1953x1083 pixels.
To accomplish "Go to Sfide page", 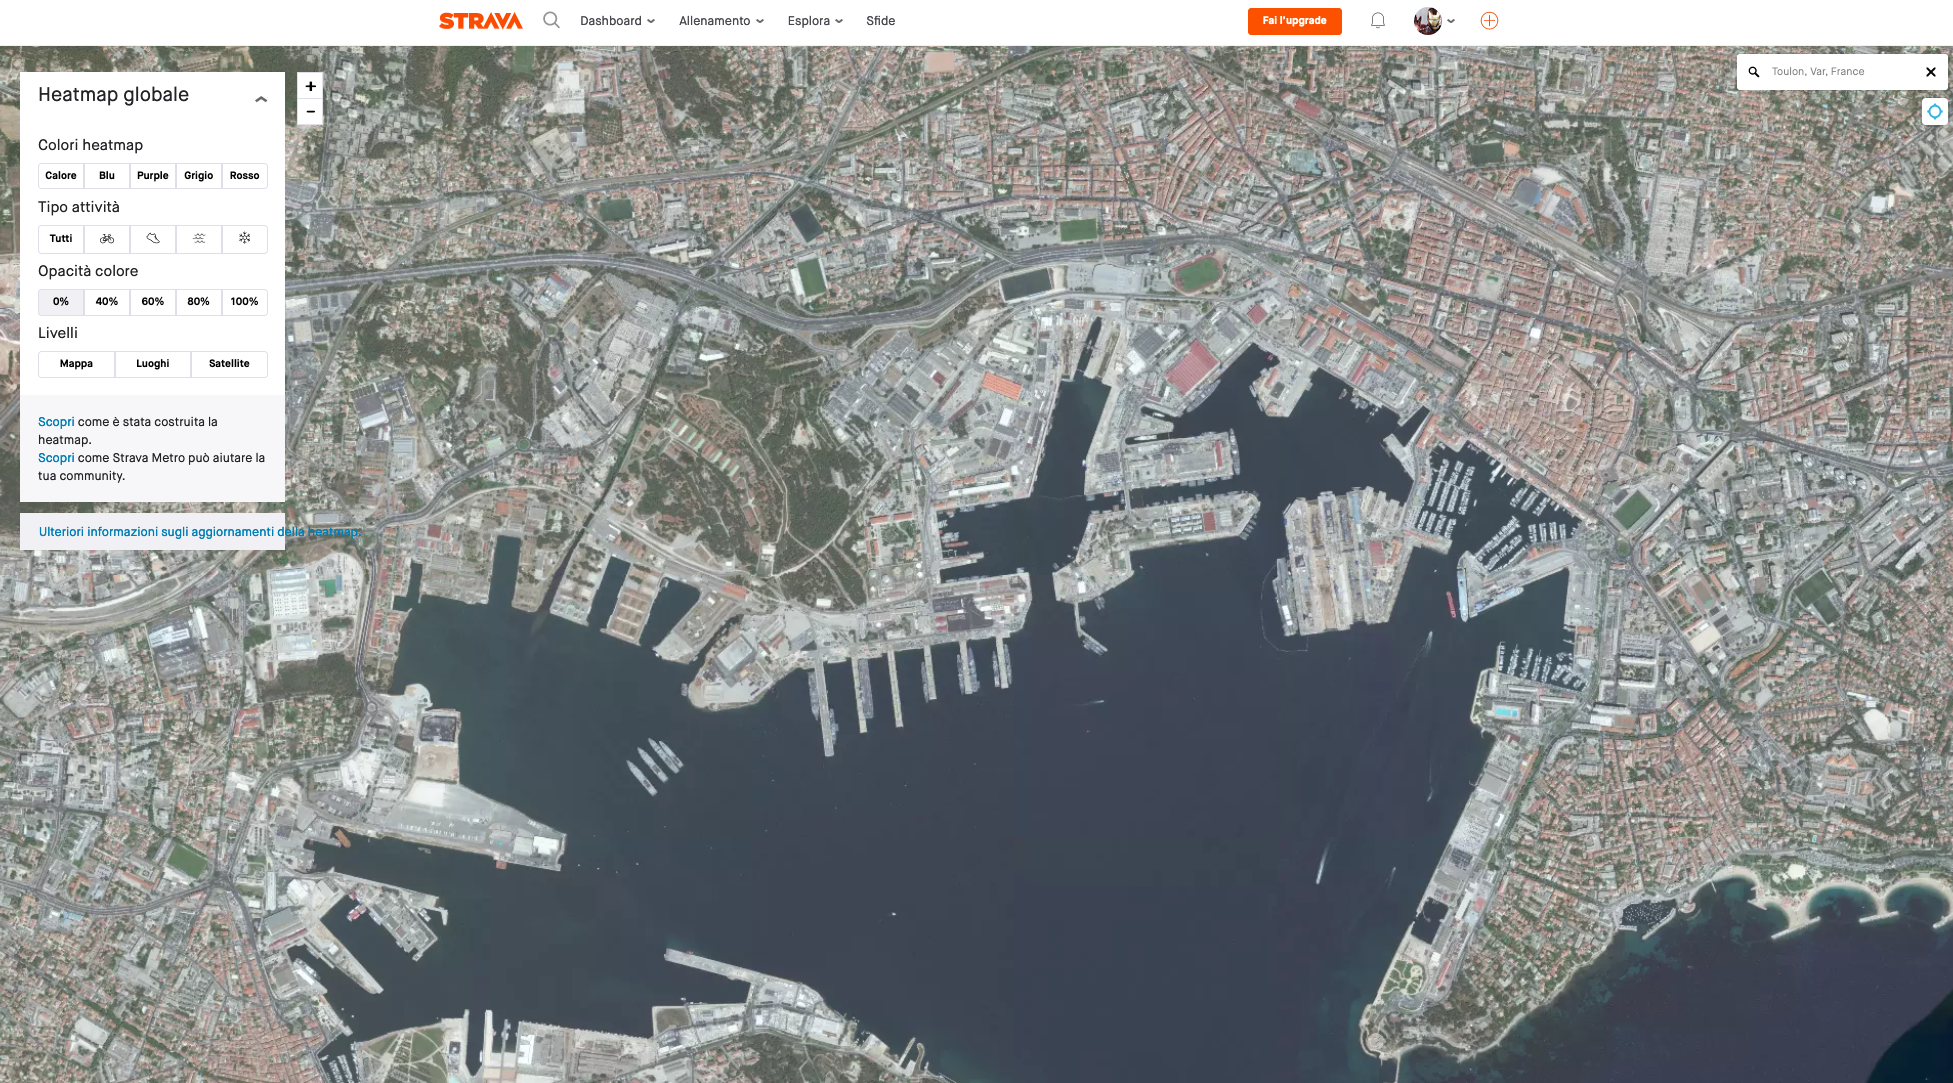I will tap(880, 20).
